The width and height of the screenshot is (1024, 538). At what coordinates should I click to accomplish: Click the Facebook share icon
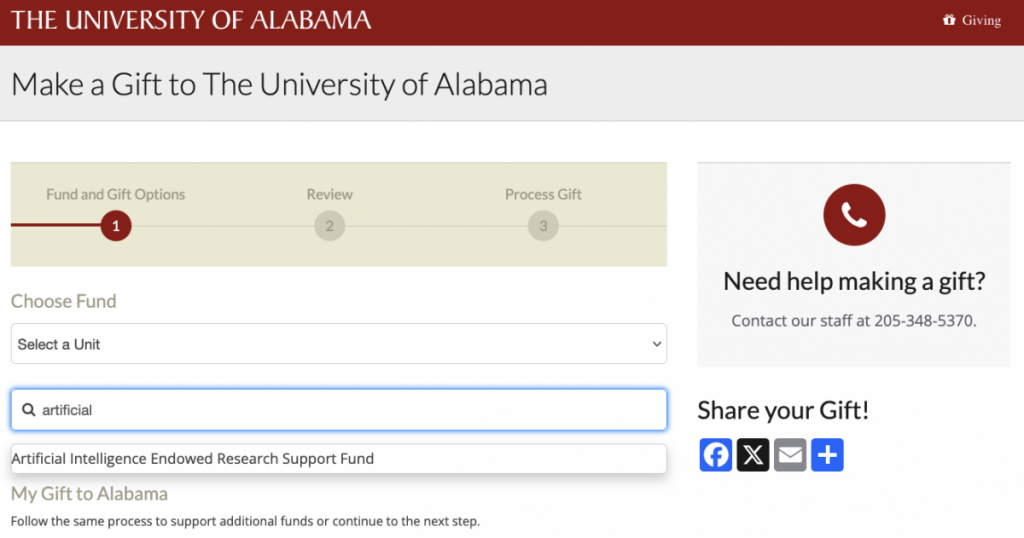tap(716, 455)
